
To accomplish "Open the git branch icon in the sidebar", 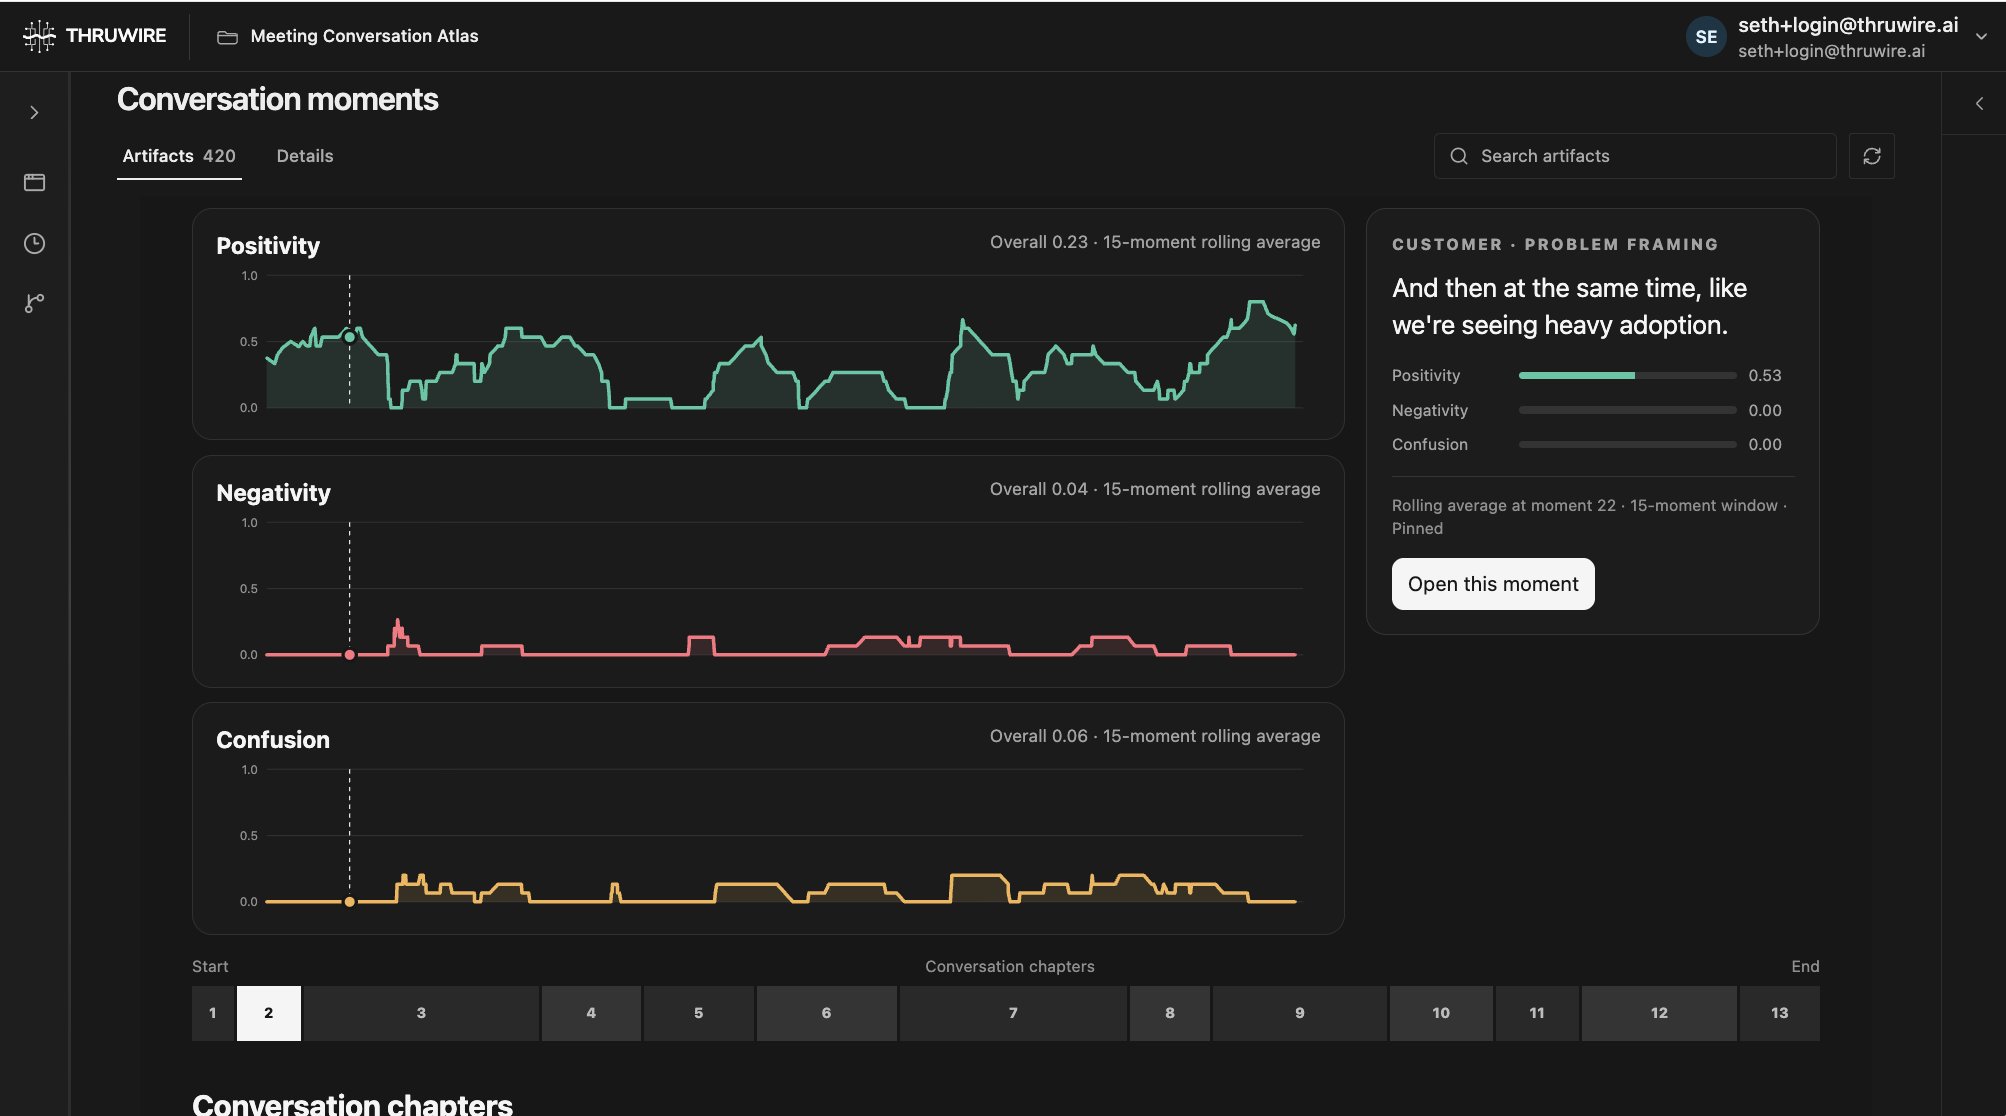I will 34,303.
